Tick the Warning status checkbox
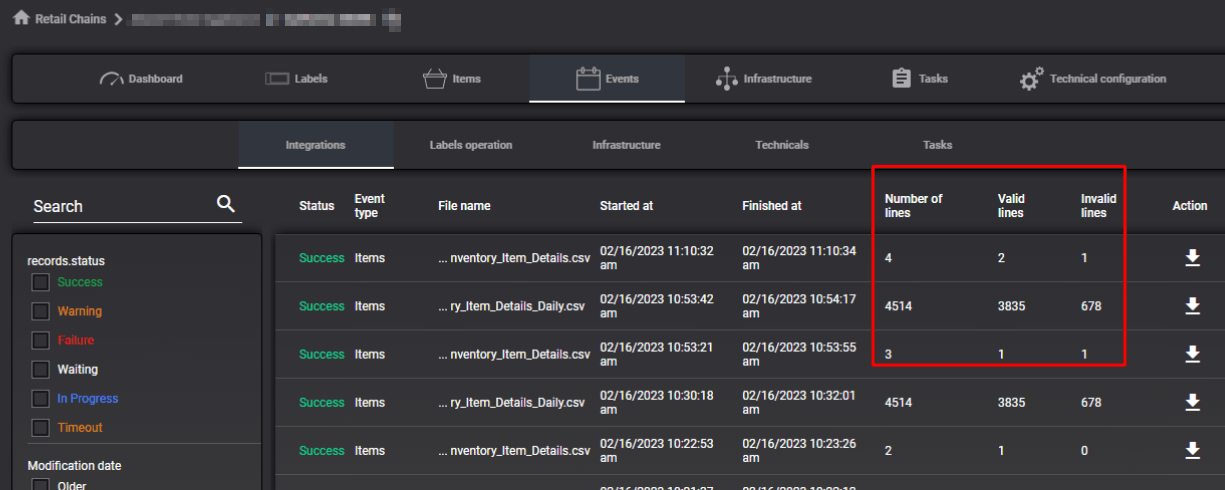Image resolution: width=1225 pixels, height=490 pixels. (40, 312)
